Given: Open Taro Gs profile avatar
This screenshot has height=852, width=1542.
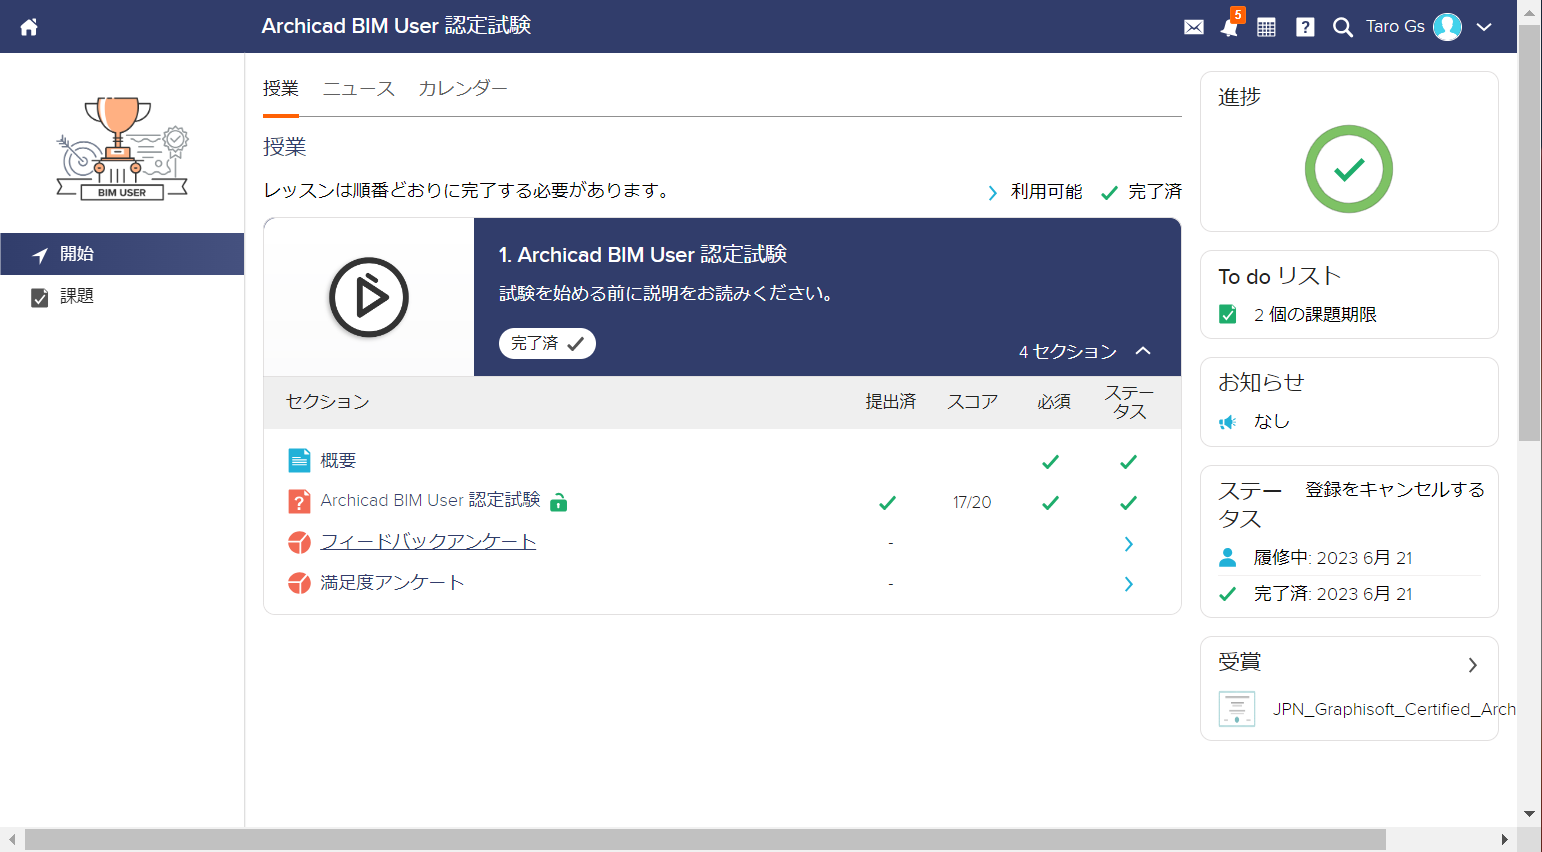Looking at the screenshot, I should tap(1447, 27).
